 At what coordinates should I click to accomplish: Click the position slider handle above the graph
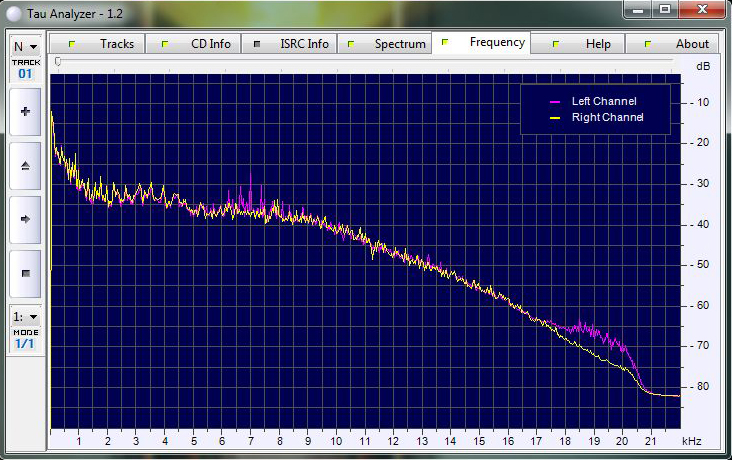pyautogui.click(x=58, y=62)
